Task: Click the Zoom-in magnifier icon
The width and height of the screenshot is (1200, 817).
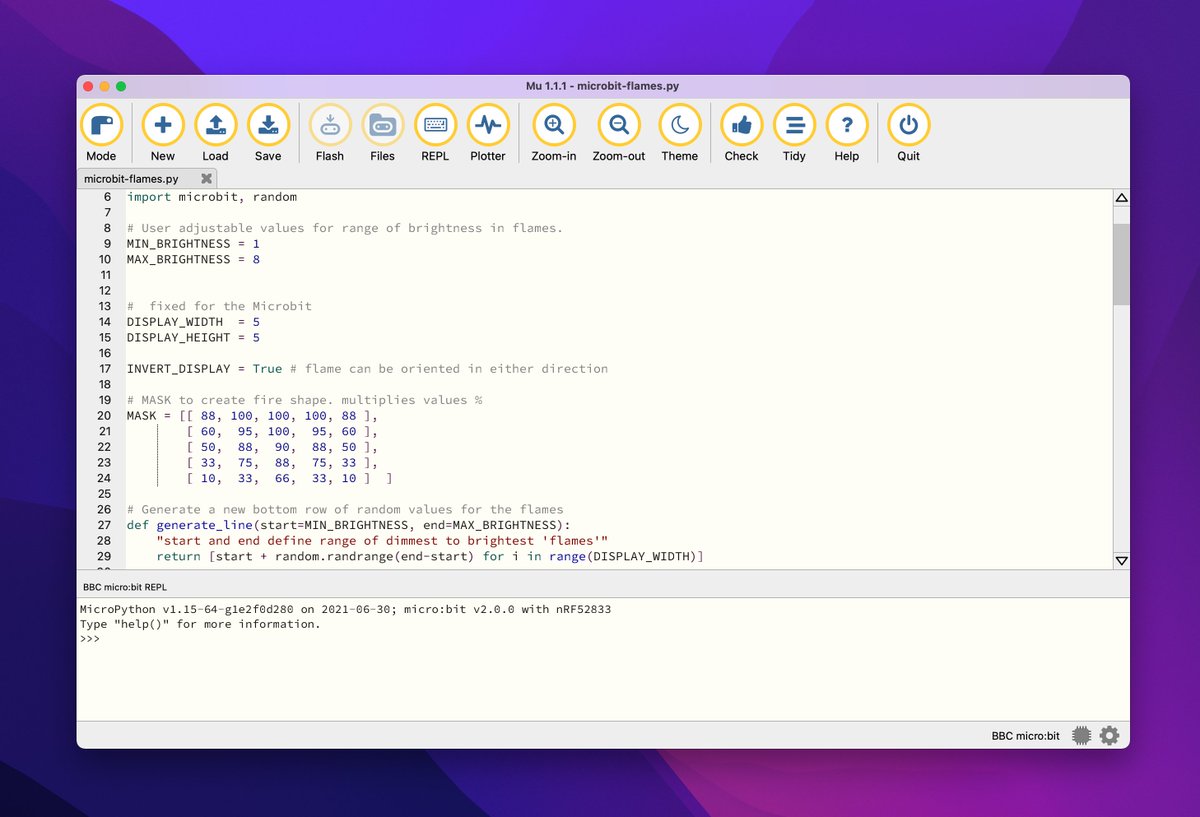Action: (554, 126)
